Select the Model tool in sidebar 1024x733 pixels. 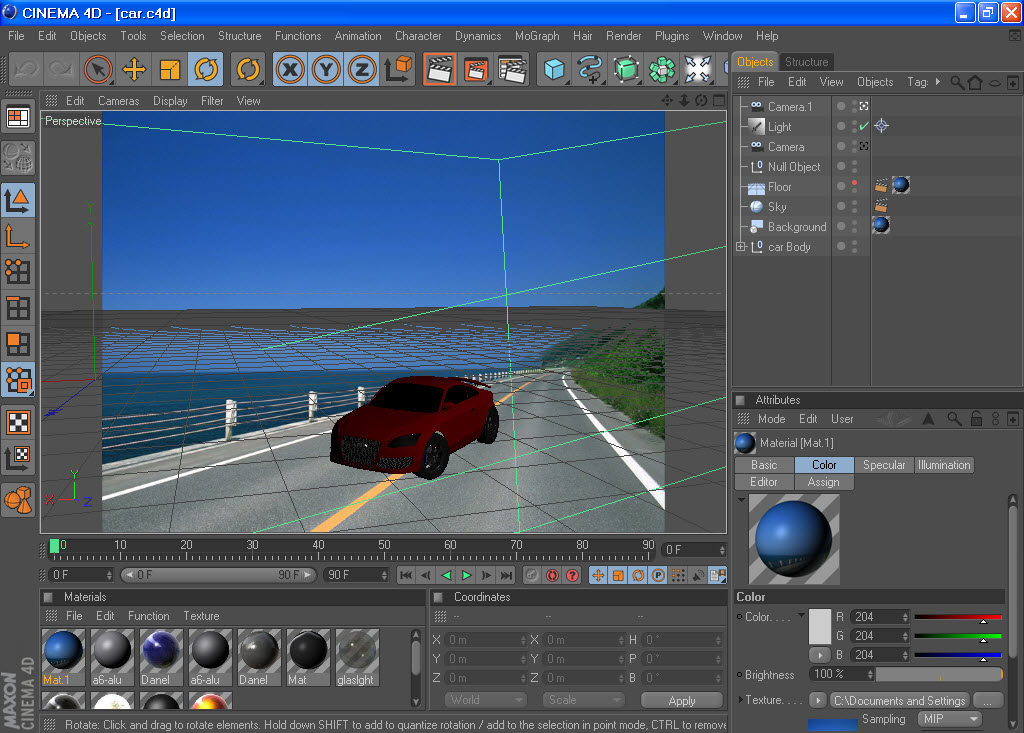click(18, 201)
